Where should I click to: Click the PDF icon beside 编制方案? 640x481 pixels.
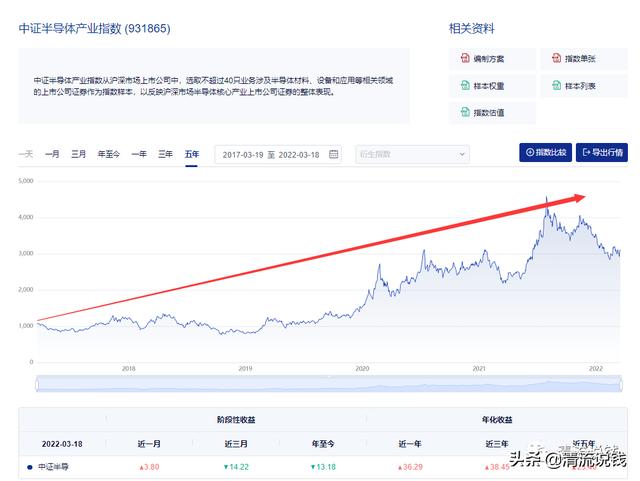click(465, 59)
